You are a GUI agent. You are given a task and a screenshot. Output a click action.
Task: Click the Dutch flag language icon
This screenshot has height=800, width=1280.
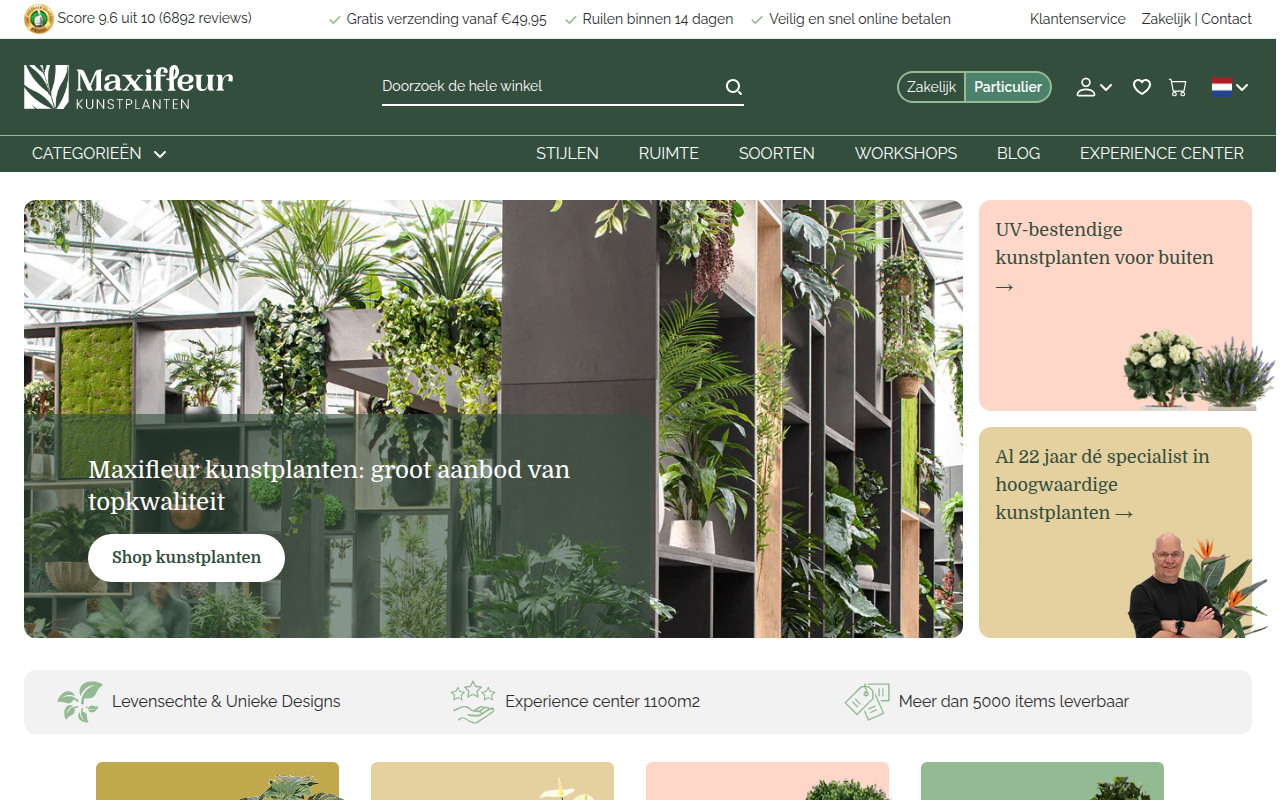(x=1222, y=87)
